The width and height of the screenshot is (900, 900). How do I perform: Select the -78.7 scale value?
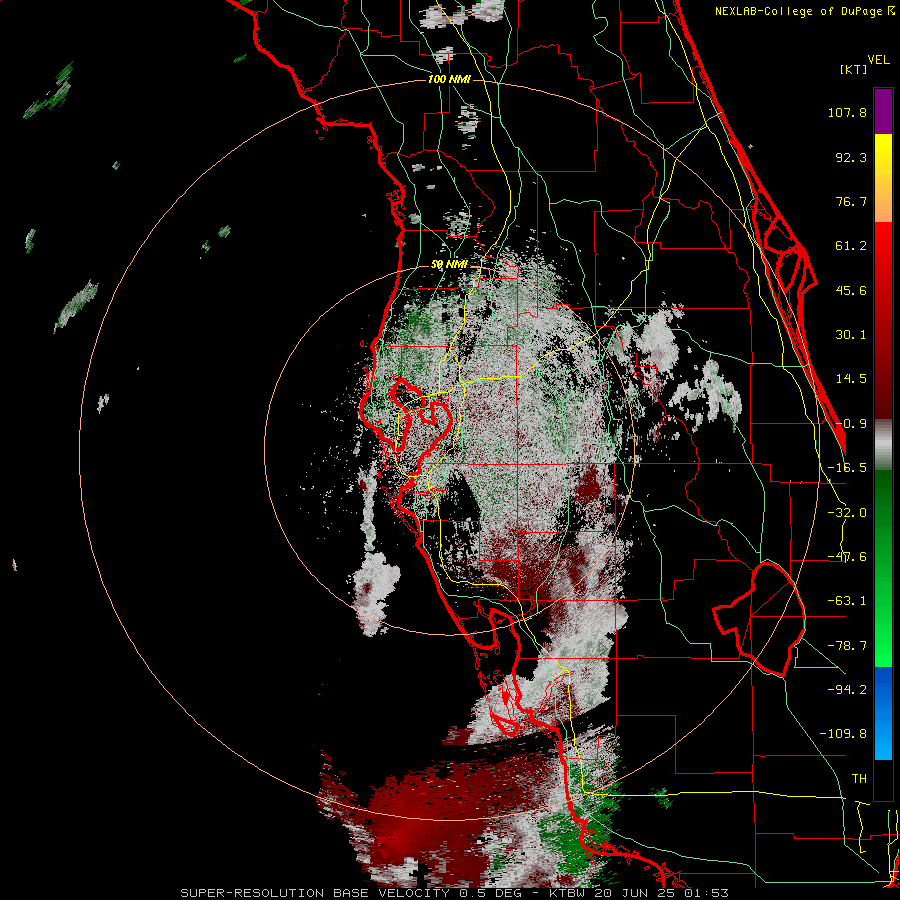pyautogui.click(x=847, y=646)
